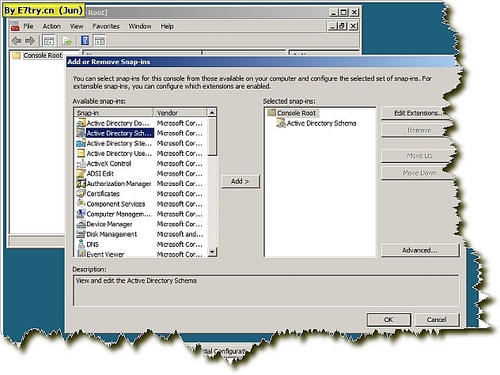The height and width of the screenshot is (375, 500).
Task: Select the Certificates snap-in icon
Action: tap(81, 194)
